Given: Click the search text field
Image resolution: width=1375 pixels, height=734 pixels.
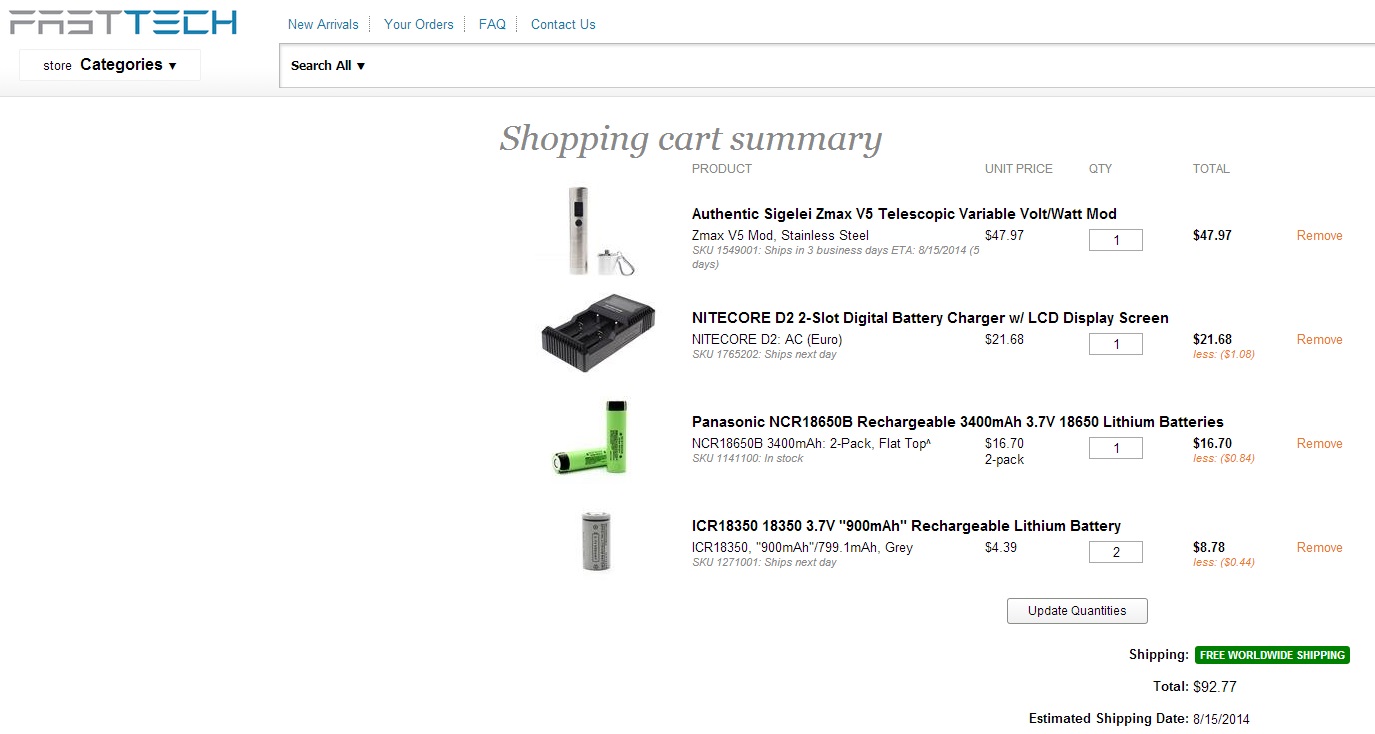Looking at the screenshot, I should click(x=860, y=66).
